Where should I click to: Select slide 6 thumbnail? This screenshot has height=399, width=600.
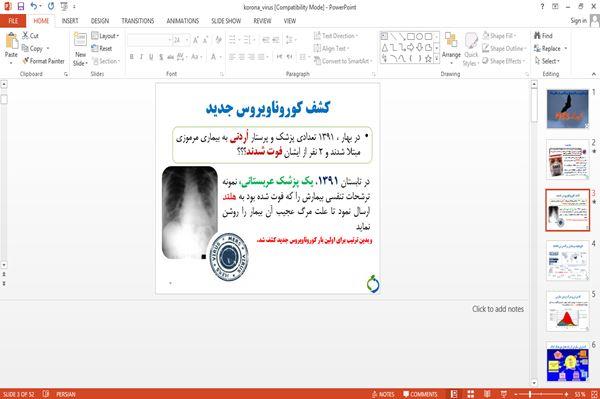click(x=567, y=362)
